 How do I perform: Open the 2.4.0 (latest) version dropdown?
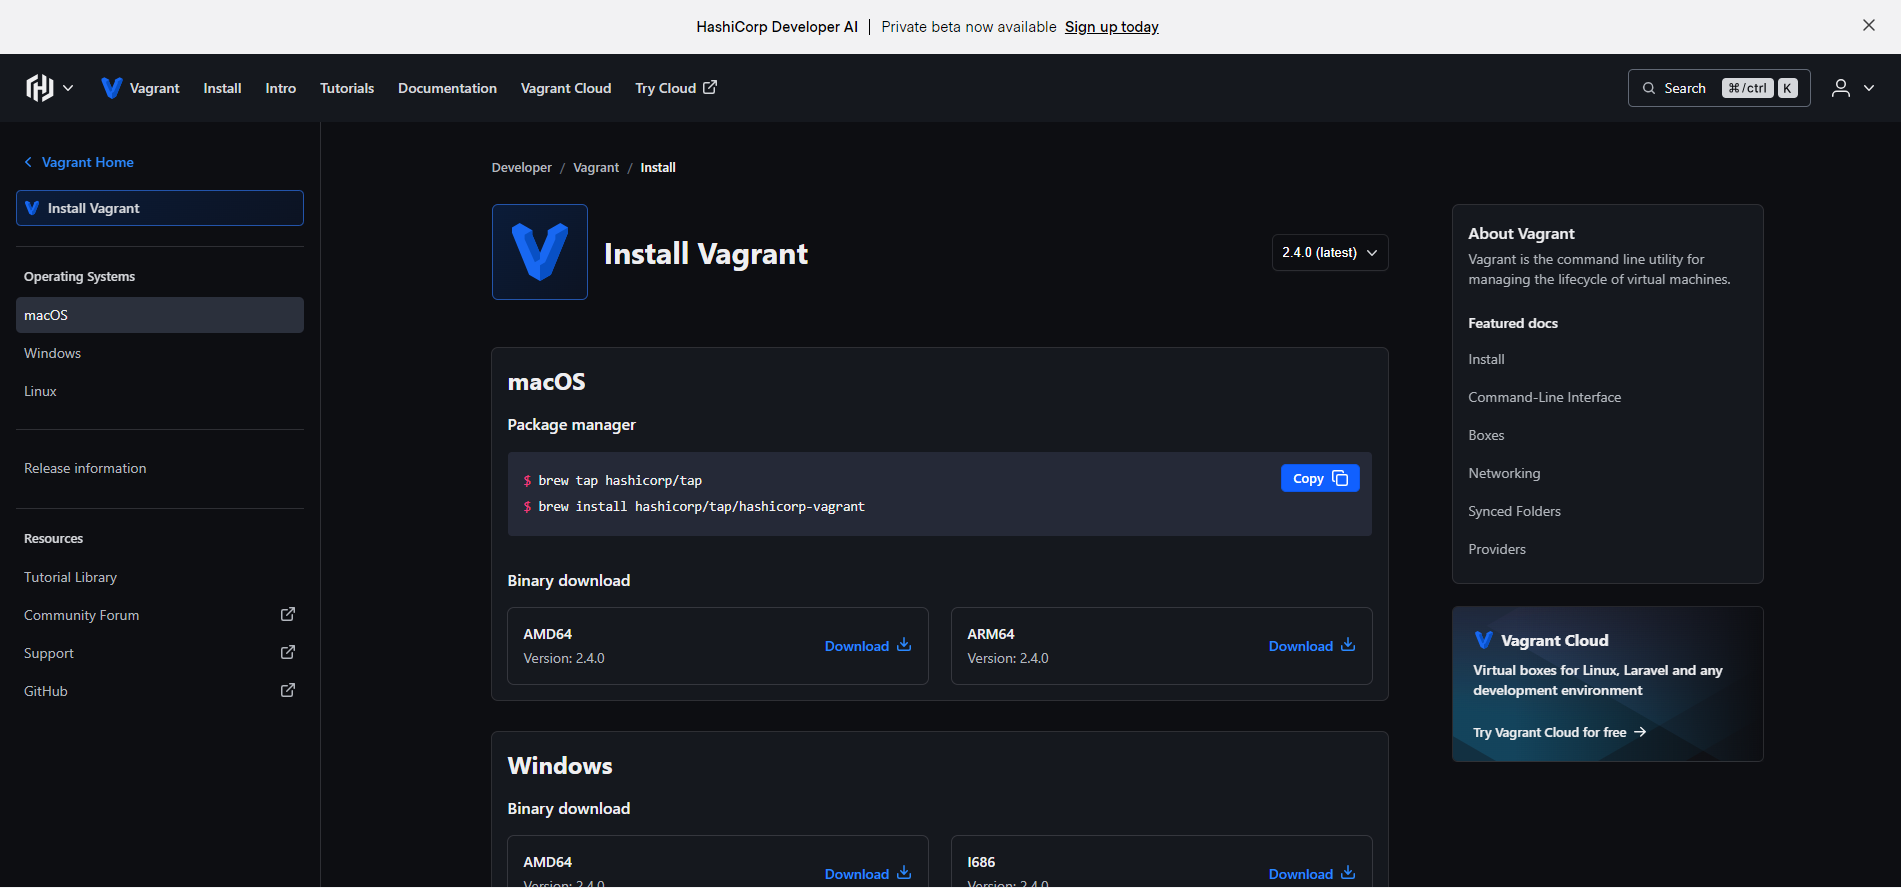(x=1329, y=252)
